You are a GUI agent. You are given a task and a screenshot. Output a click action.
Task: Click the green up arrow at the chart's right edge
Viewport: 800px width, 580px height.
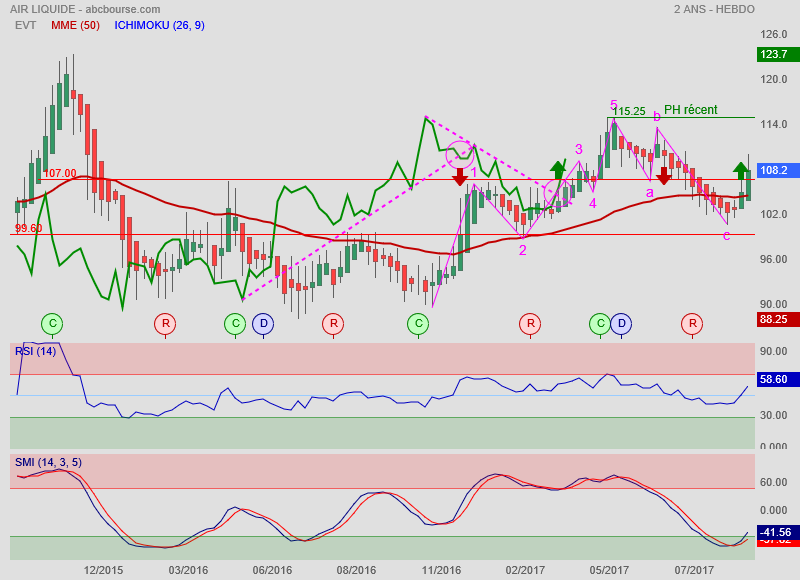[x=741, y=170]
